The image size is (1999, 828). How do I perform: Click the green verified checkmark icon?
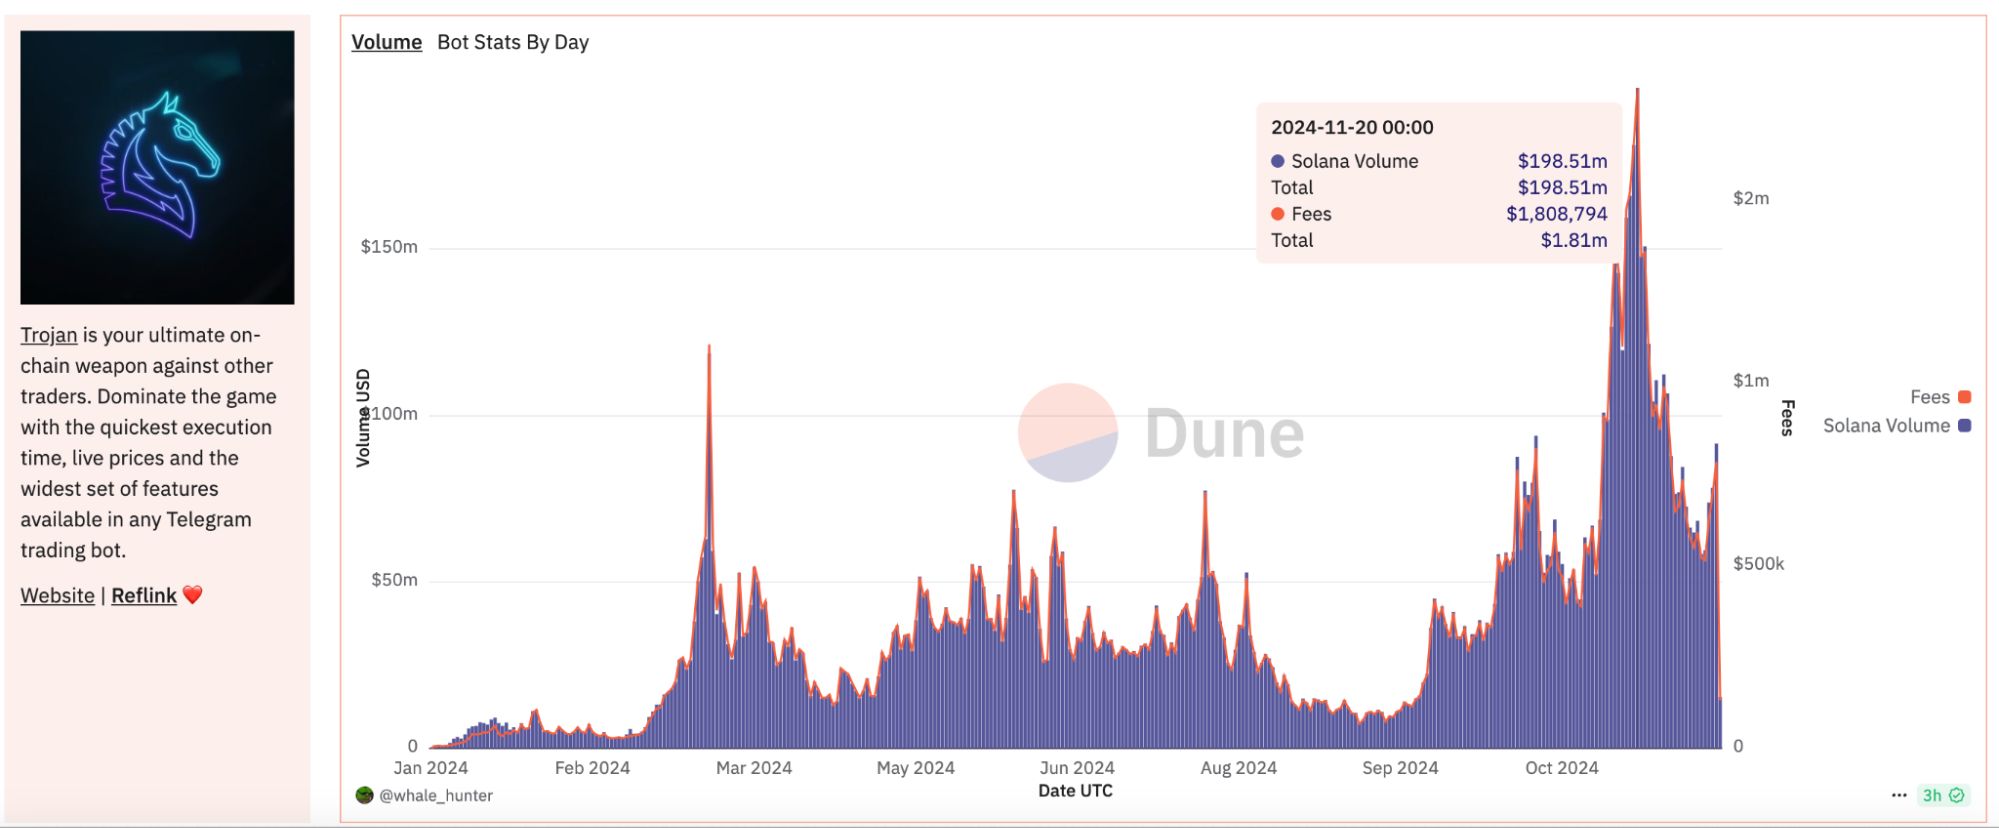1957,795
